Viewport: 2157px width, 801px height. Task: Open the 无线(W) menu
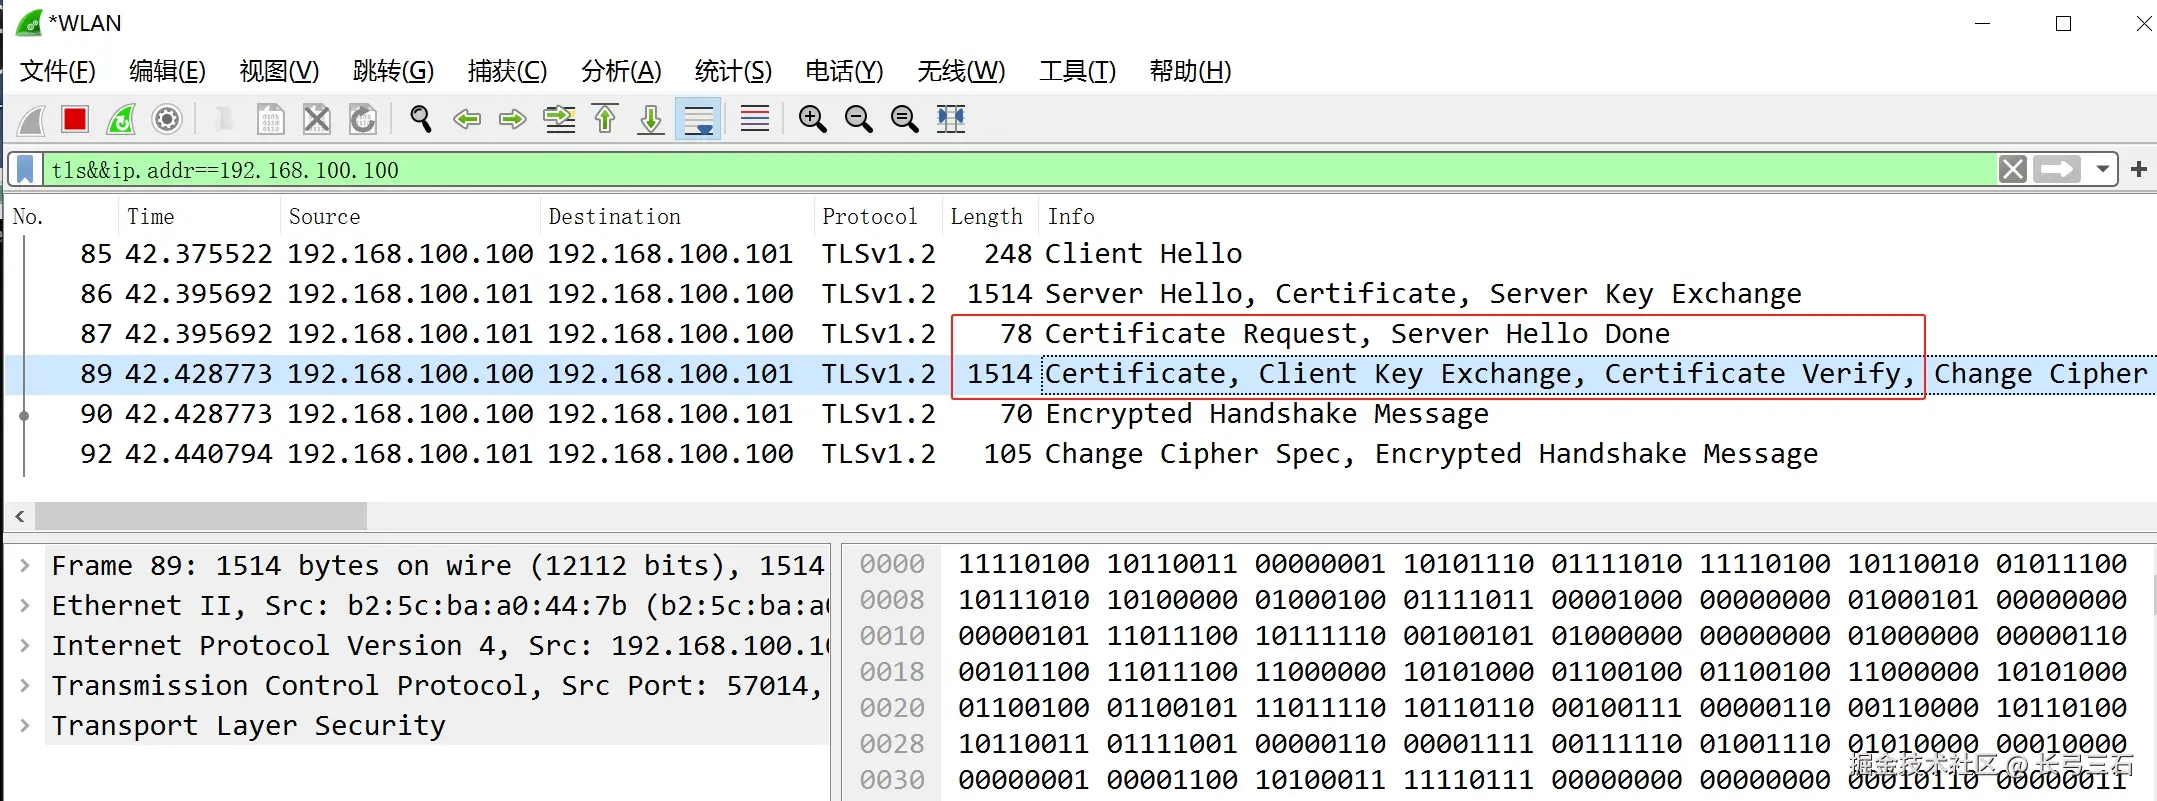point(961,71)
